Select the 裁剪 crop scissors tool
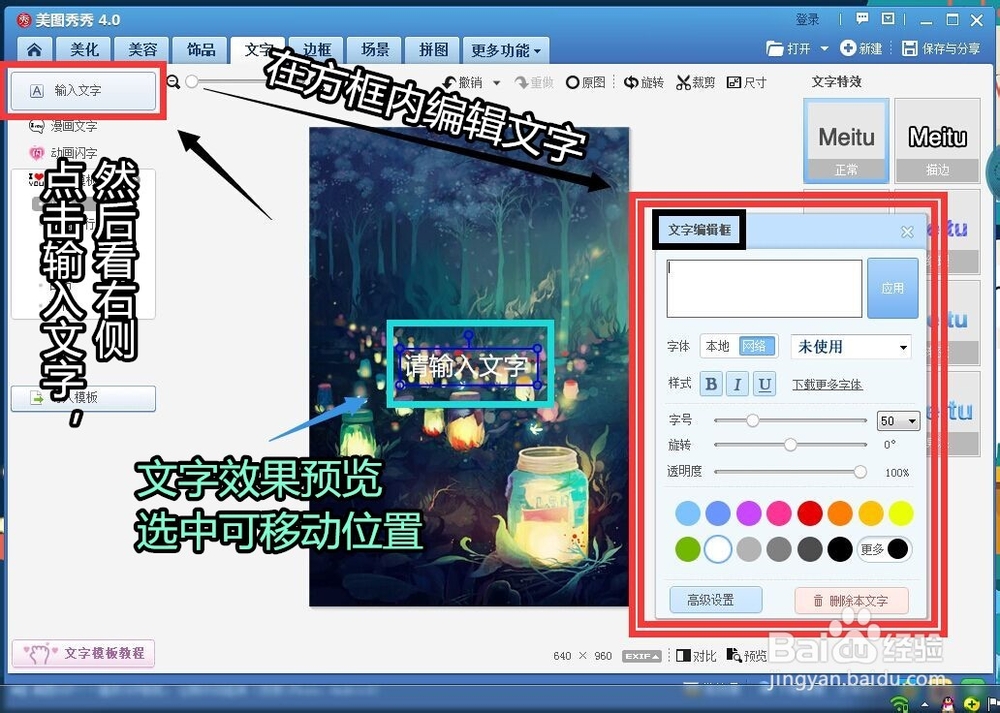The image size is (1000, 713). (683, 82)
